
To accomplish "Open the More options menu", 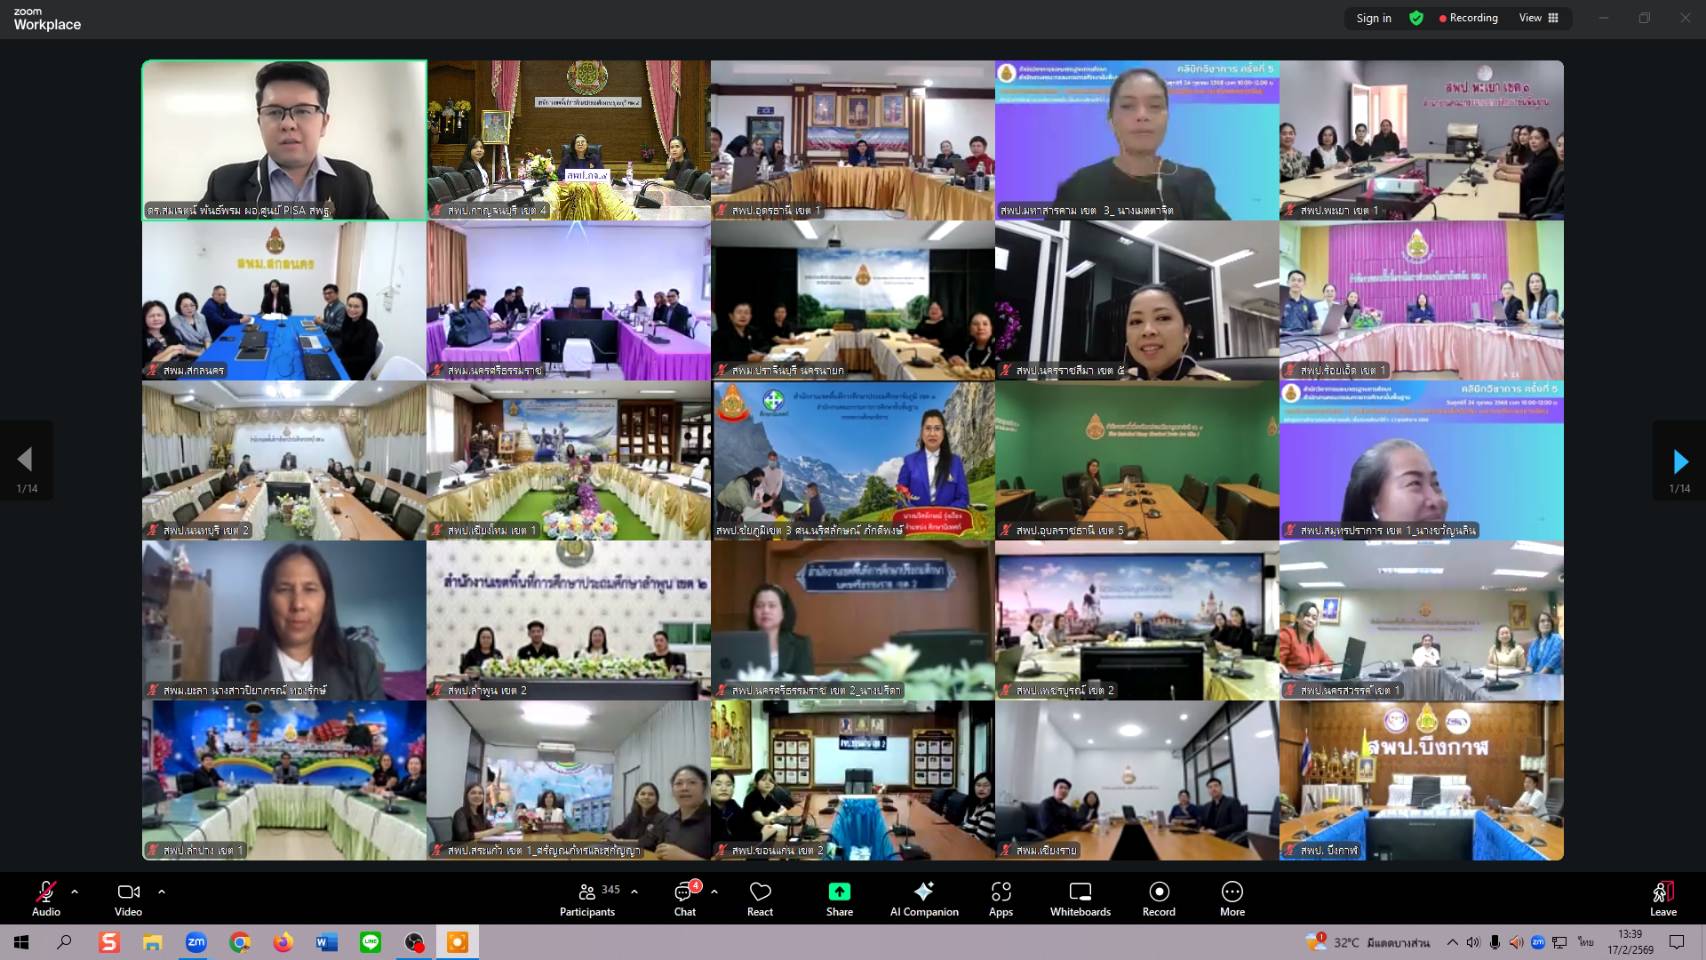I will [x=1232, y=898].
